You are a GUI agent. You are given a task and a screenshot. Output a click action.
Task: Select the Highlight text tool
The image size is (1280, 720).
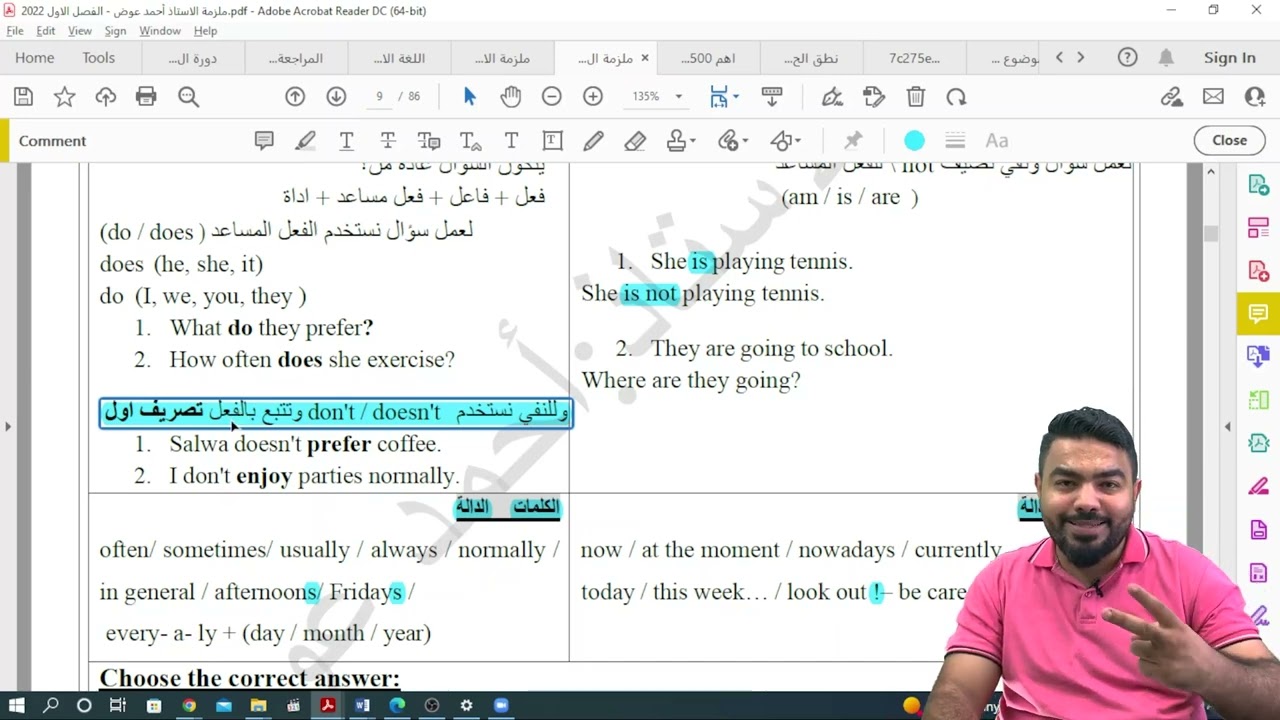click(305, 141)
